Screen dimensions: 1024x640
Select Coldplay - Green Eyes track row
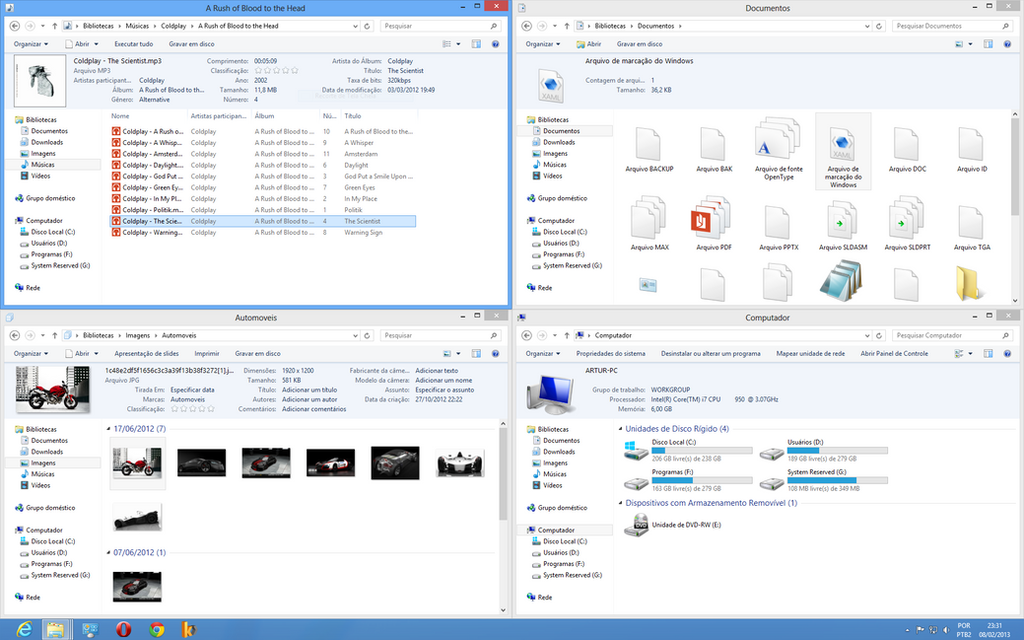[263, 187]
